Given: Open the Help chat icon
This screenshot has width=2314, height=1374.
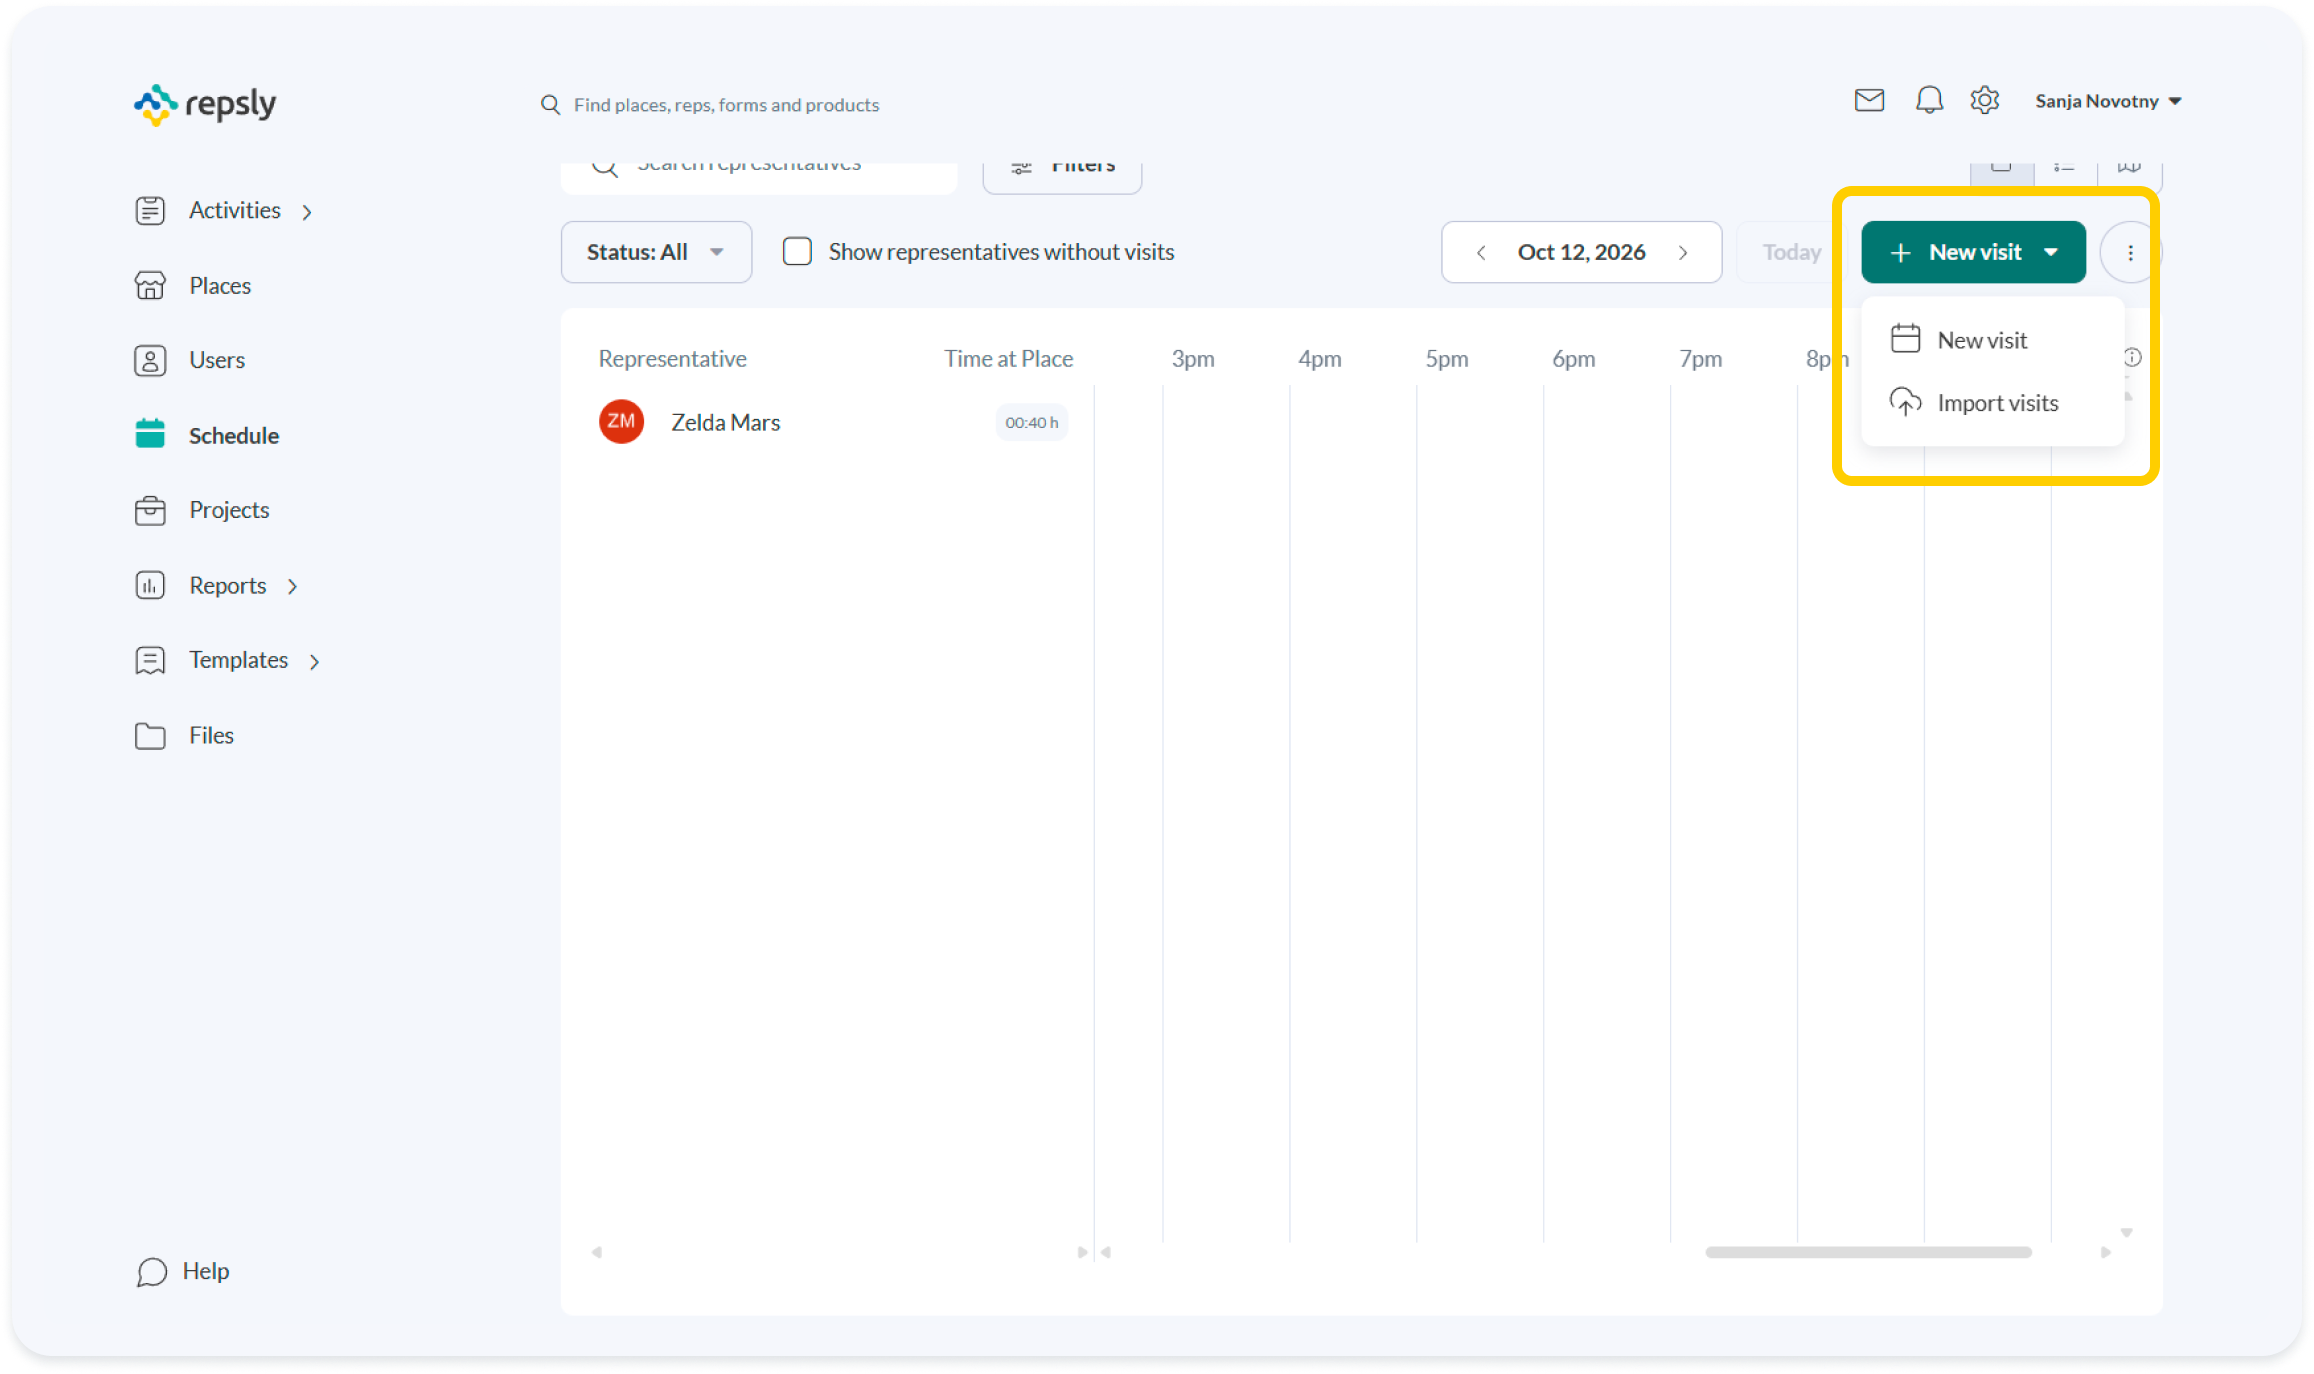Looking at the screenshot, I should [x=151, y=1271].
